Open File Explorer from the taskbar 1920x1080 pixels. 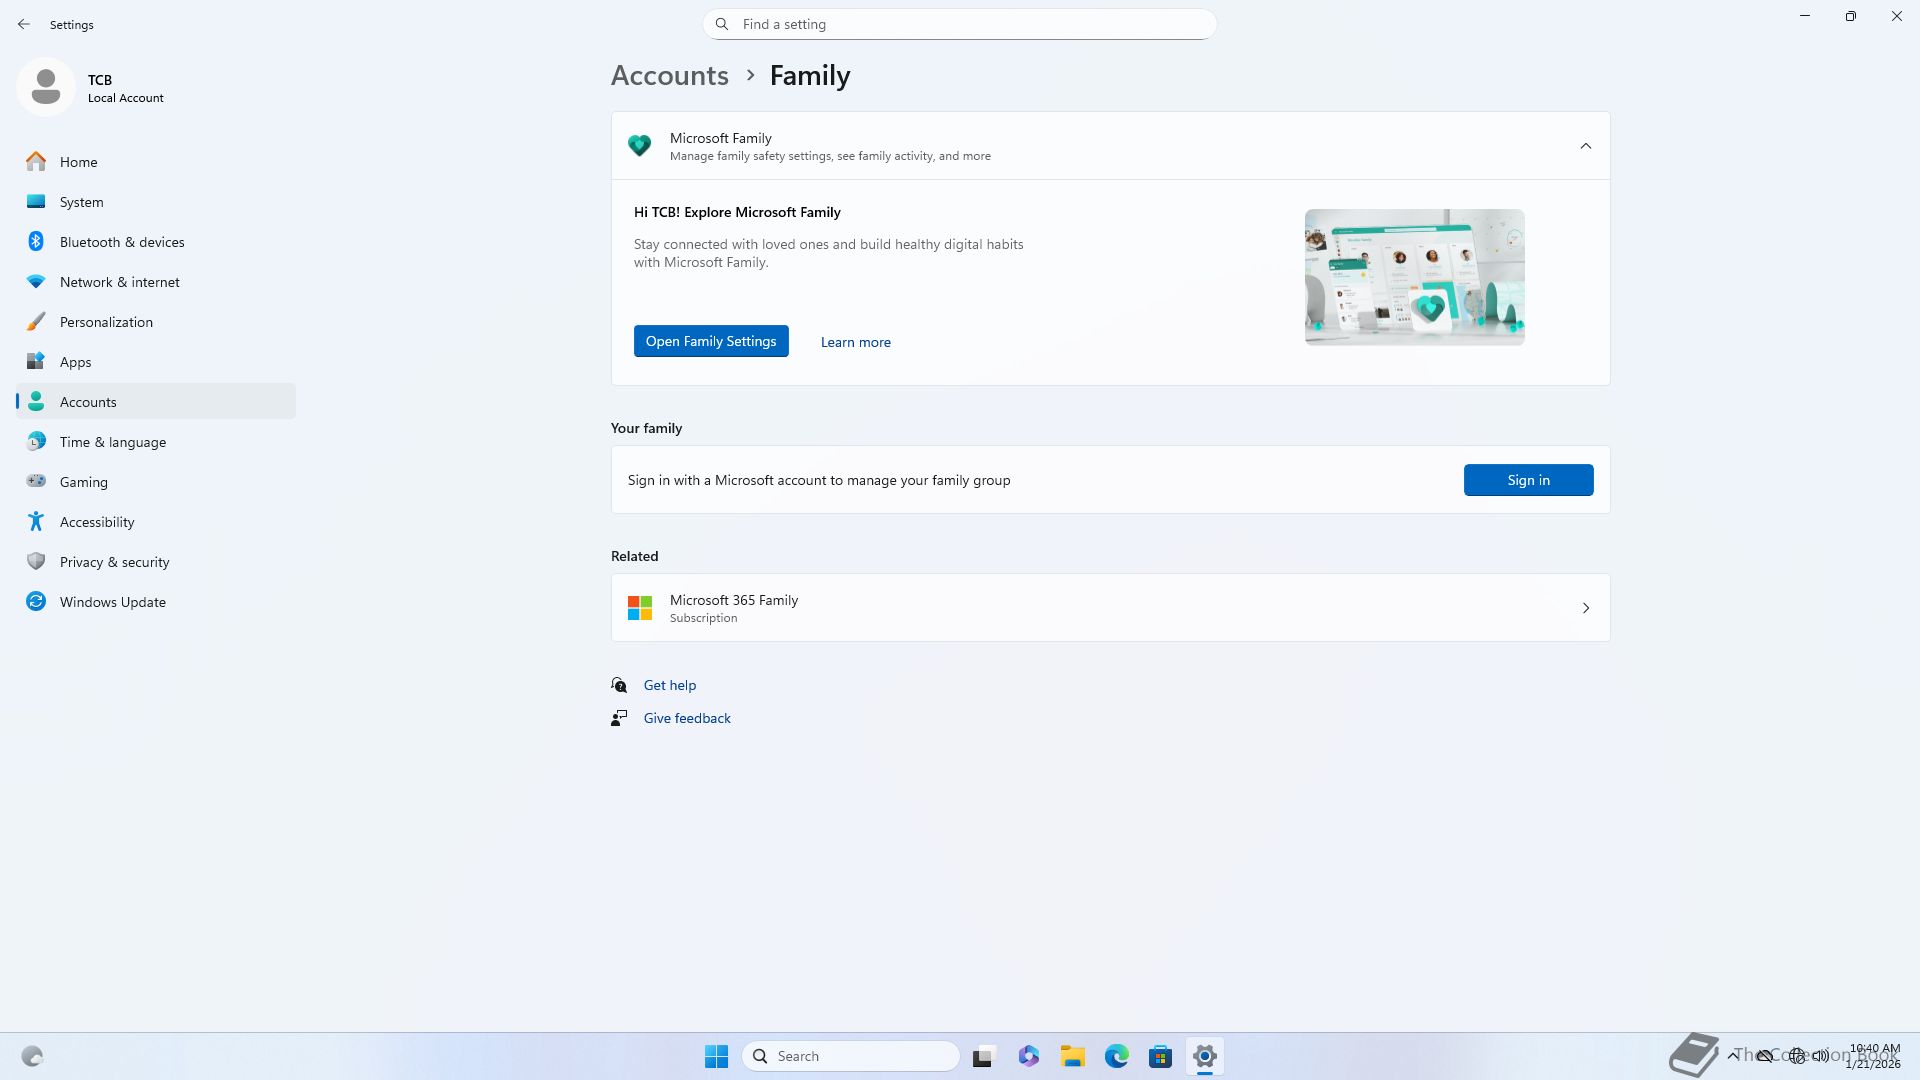pos(1072,1056)
